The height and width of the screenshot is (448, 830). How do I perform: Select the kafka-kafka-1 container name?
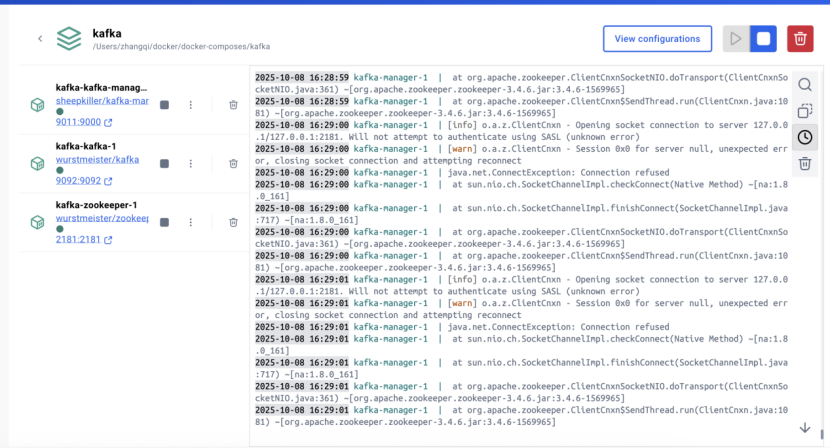point(86,146)
